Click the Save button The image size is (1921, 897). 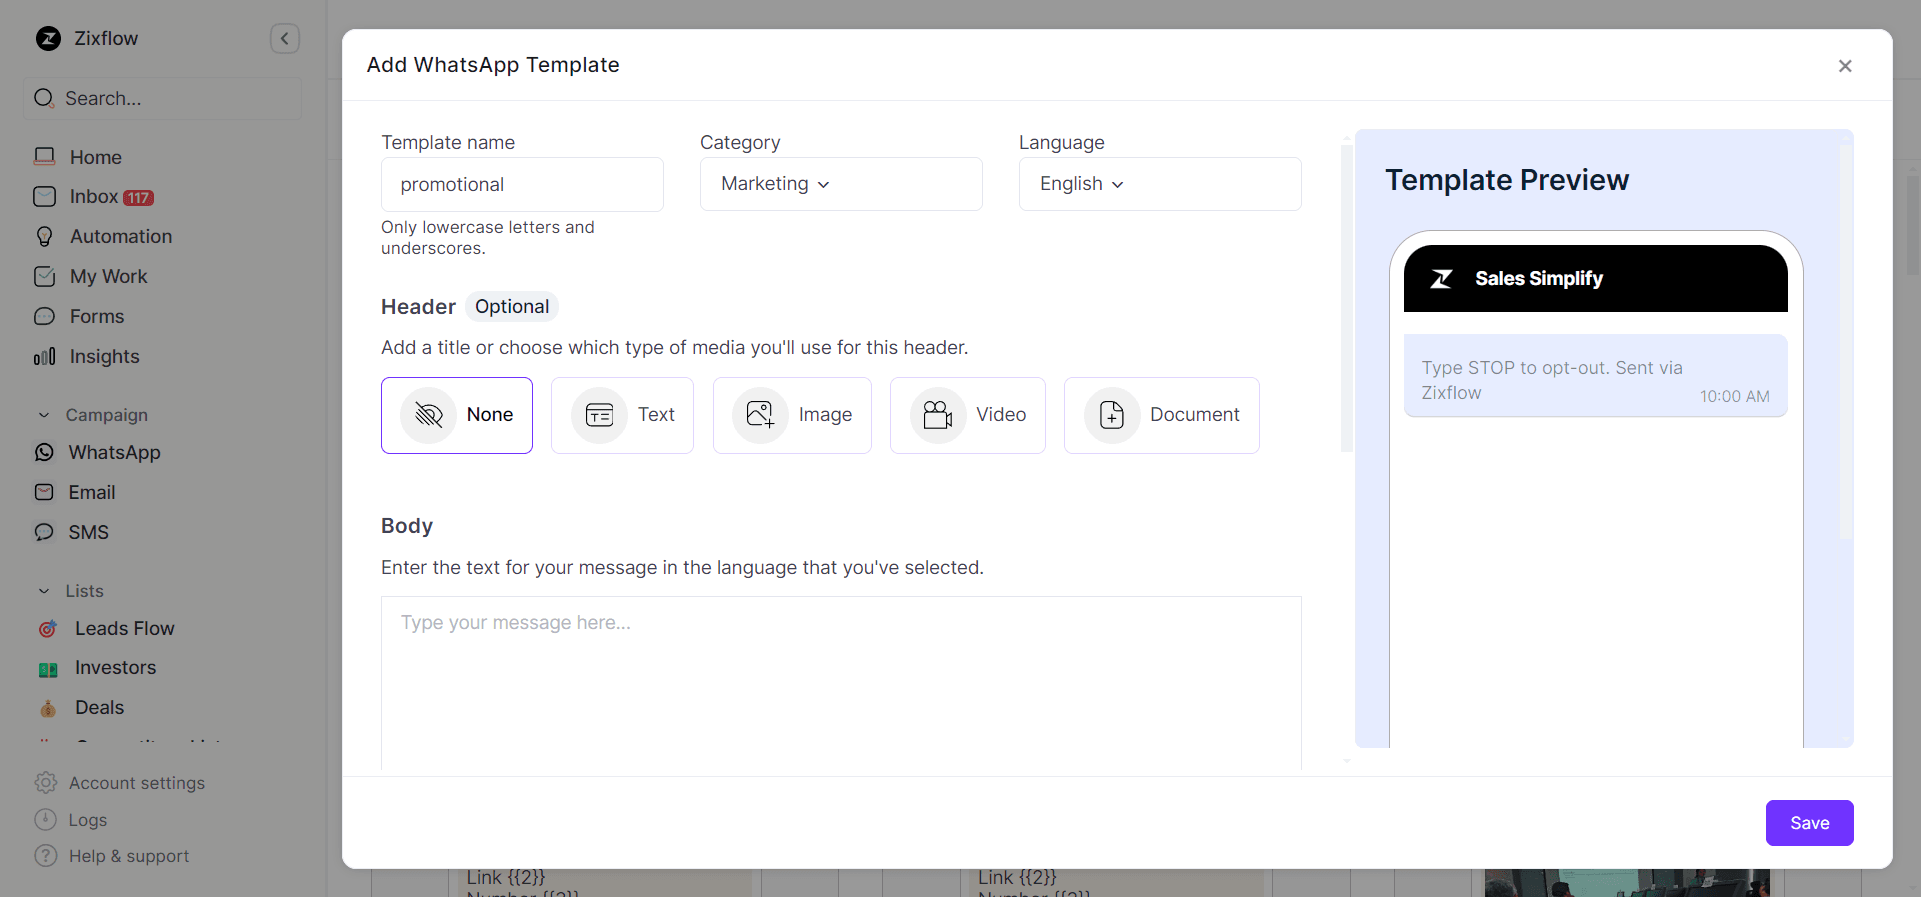(x=1809, y=823)
